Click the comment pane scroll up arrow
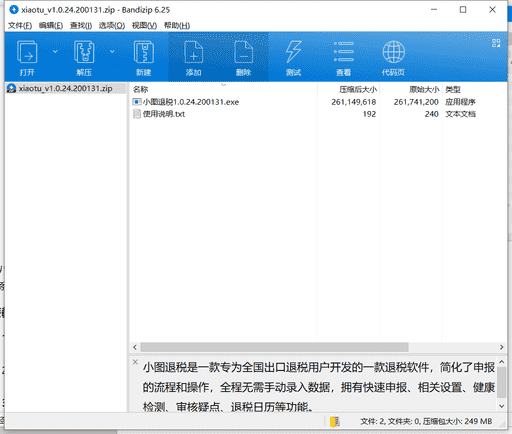 [502, 362]
